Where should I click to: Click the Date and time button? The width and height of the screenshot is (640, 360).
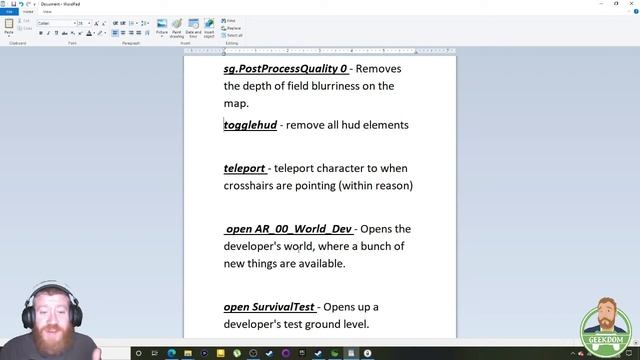pos(193,28)
